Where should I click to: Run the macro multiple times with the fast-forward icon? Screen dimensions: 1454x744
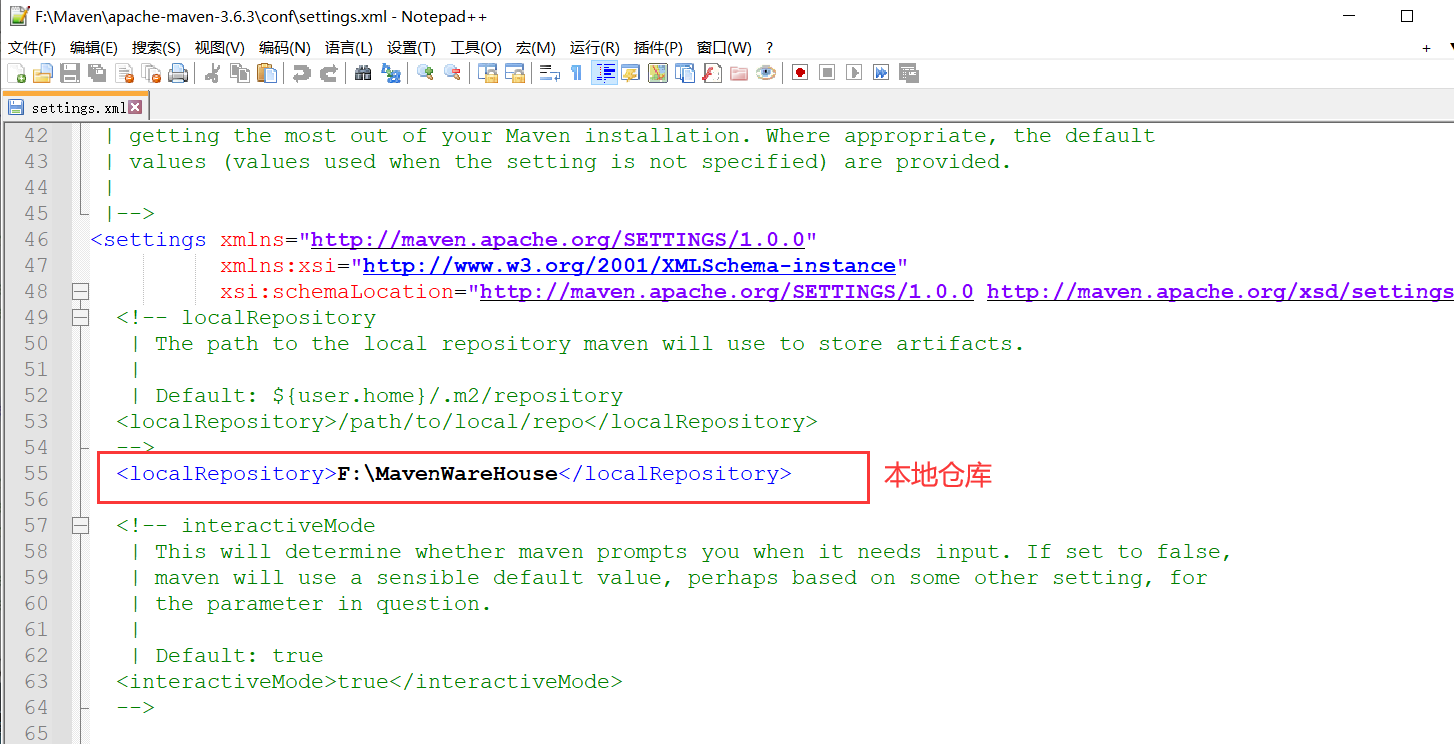pyautogui.click(x=881, y=73)
